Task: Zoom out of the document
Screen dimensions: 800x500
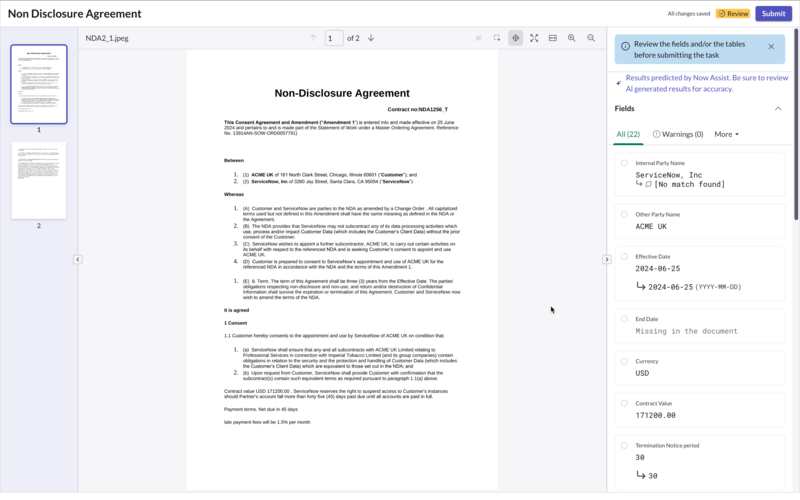Action: click(591, 38)
